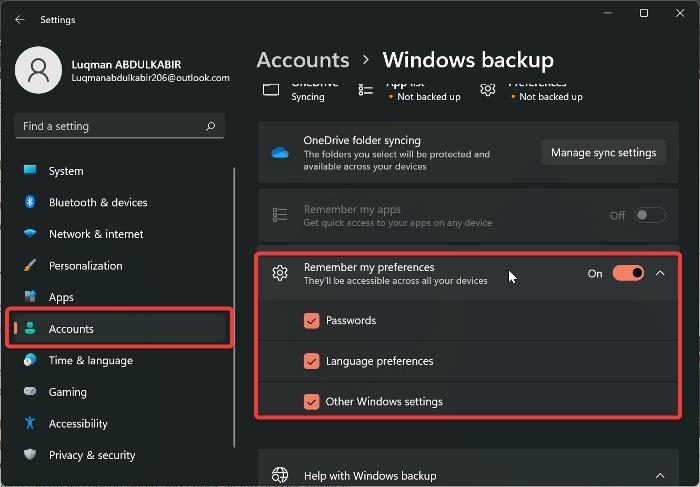Click the account email address
Image resolution: width=700 pixels, height=487 pixels.
(150, 78)
